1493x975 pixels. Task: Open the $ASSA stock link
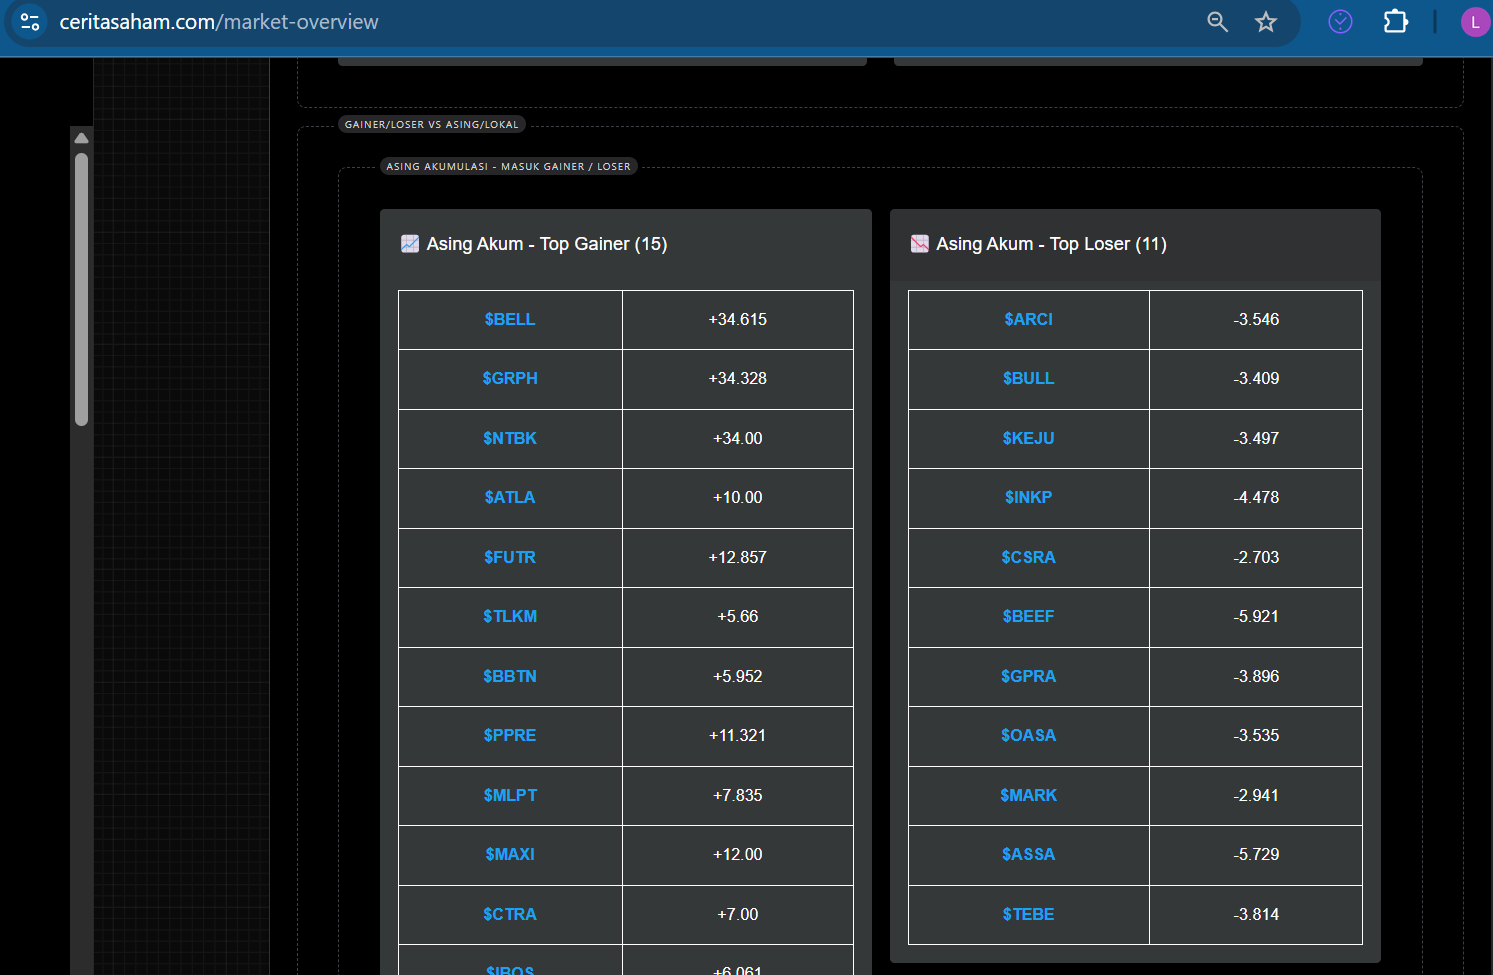[x=1029, y=855]
